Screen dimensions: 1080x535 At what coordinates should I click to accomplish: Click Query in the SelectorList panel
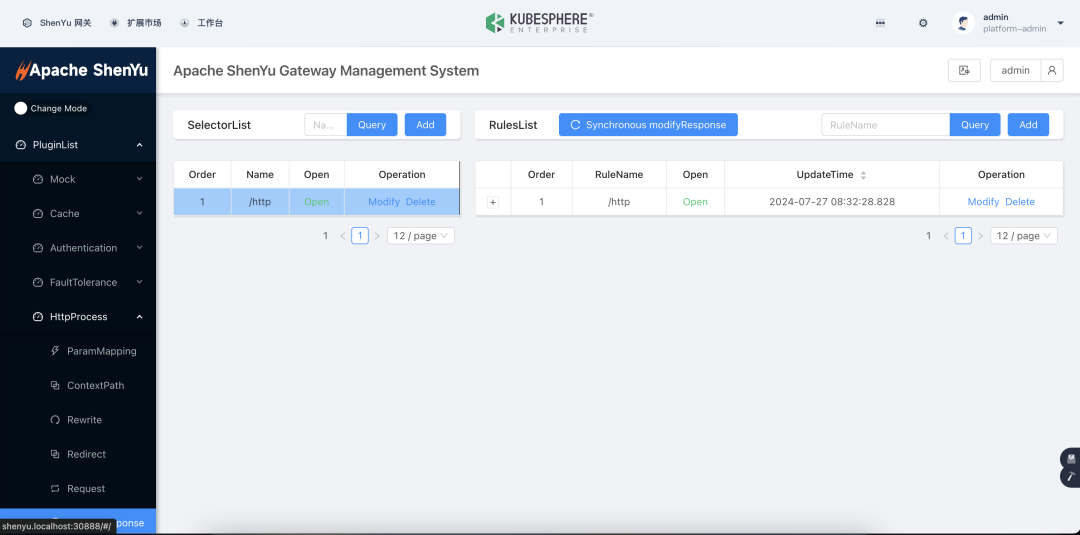pos(372,125)
